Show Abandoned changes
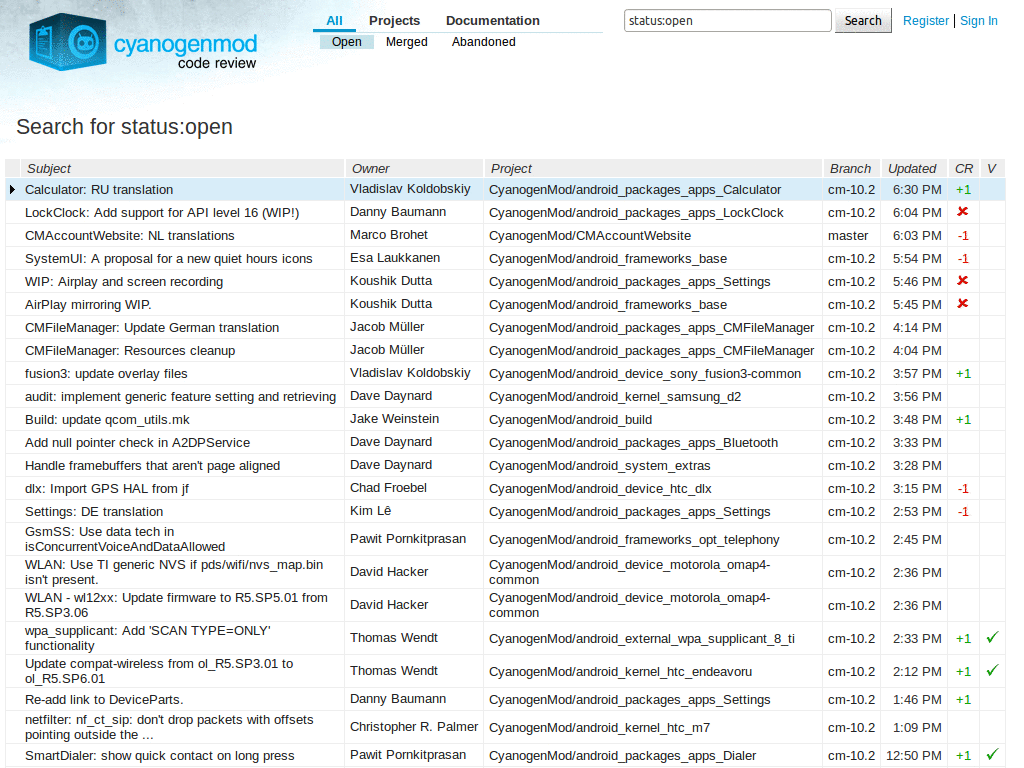This screenshot has height=768, width=1024. 484,42
